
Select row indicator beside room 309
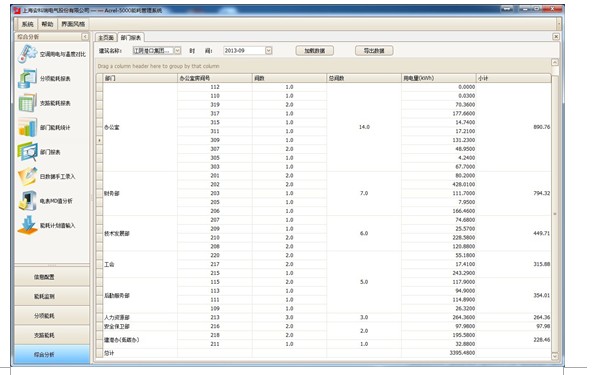pos(99,140)
